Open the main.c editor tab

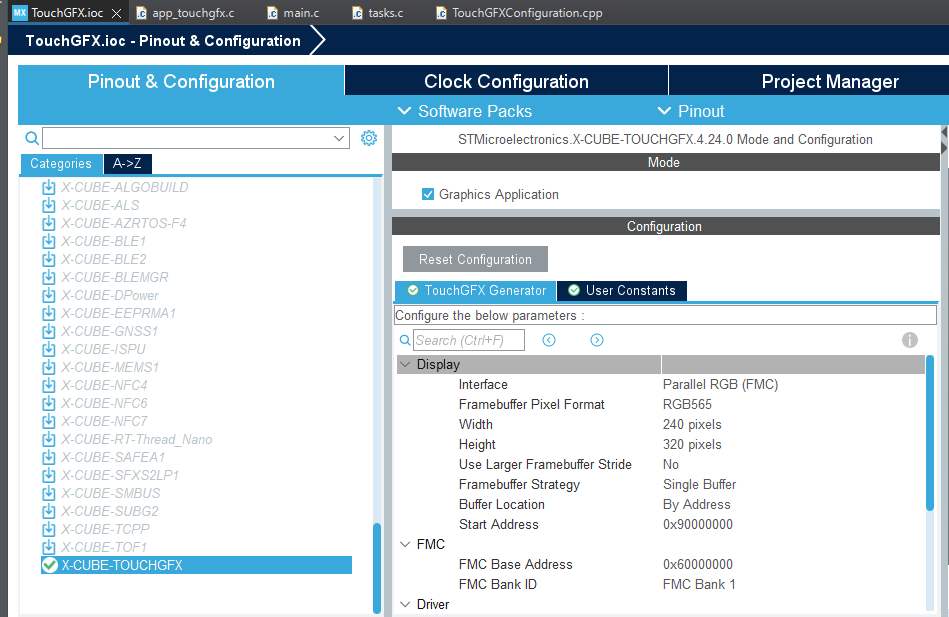[x=294, y=13]
